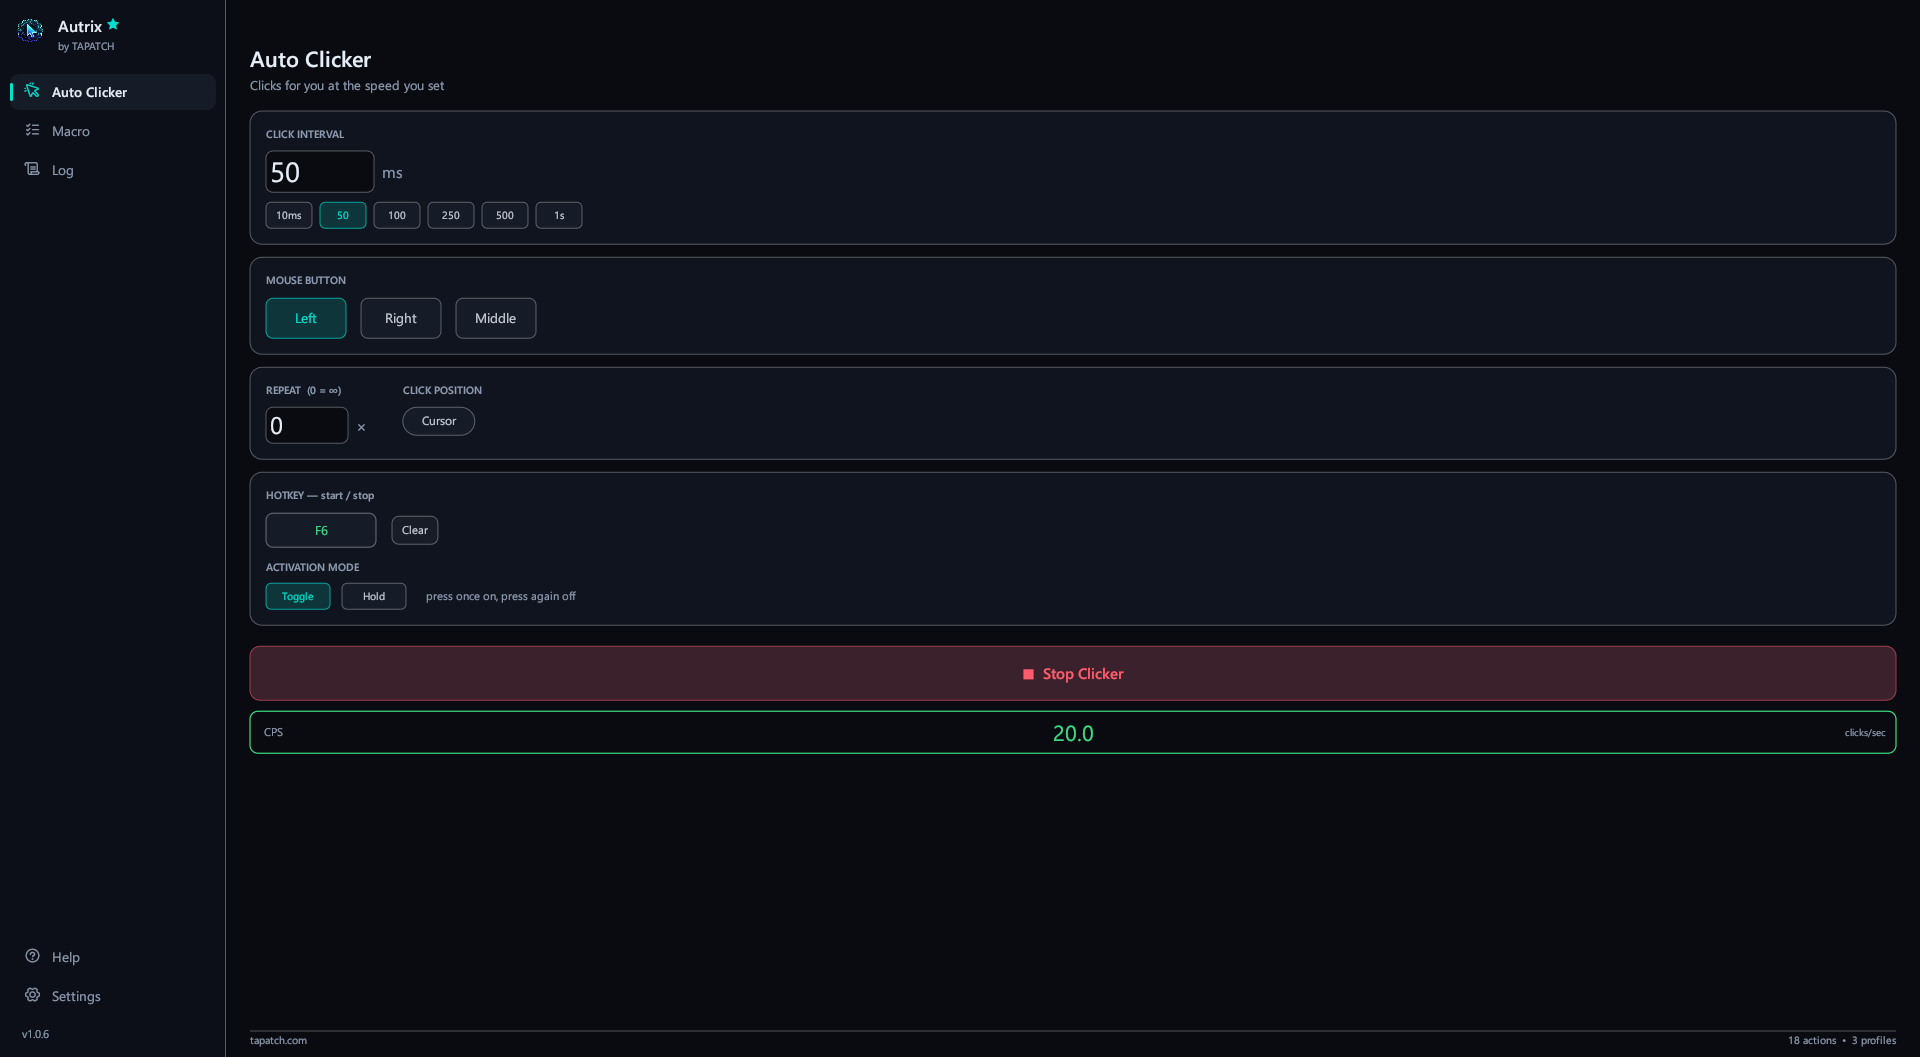Click the Log icon in sidebar

coord(32,169)
